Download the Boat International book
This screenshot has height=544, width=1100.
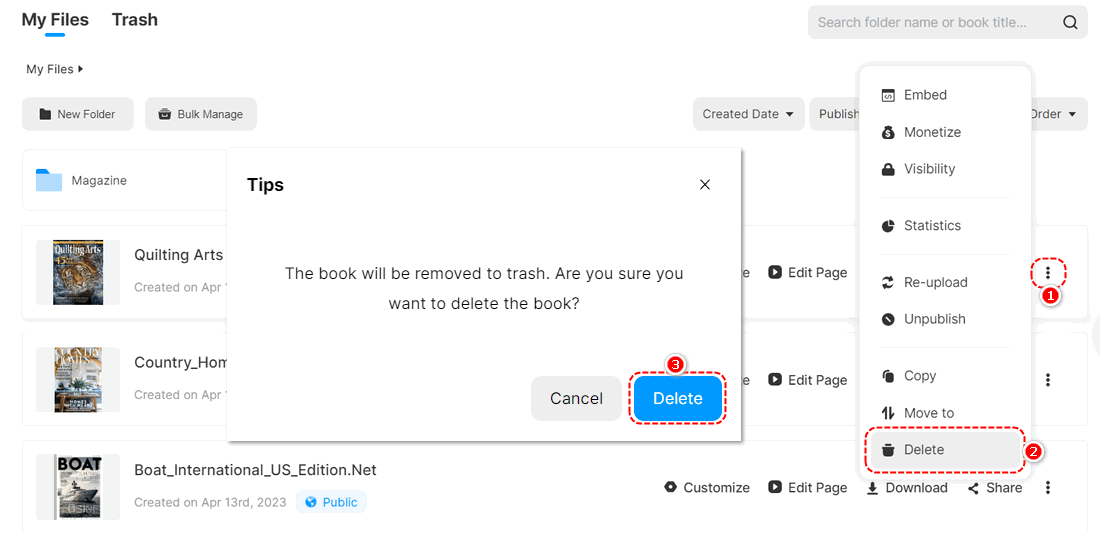[x=906, y=488]
